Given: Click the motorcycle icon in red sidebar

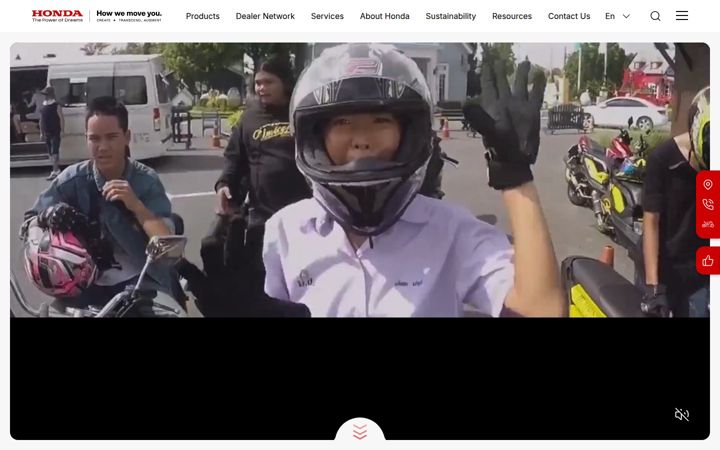Looking at the screenshot, I should (x=708, y=225).
